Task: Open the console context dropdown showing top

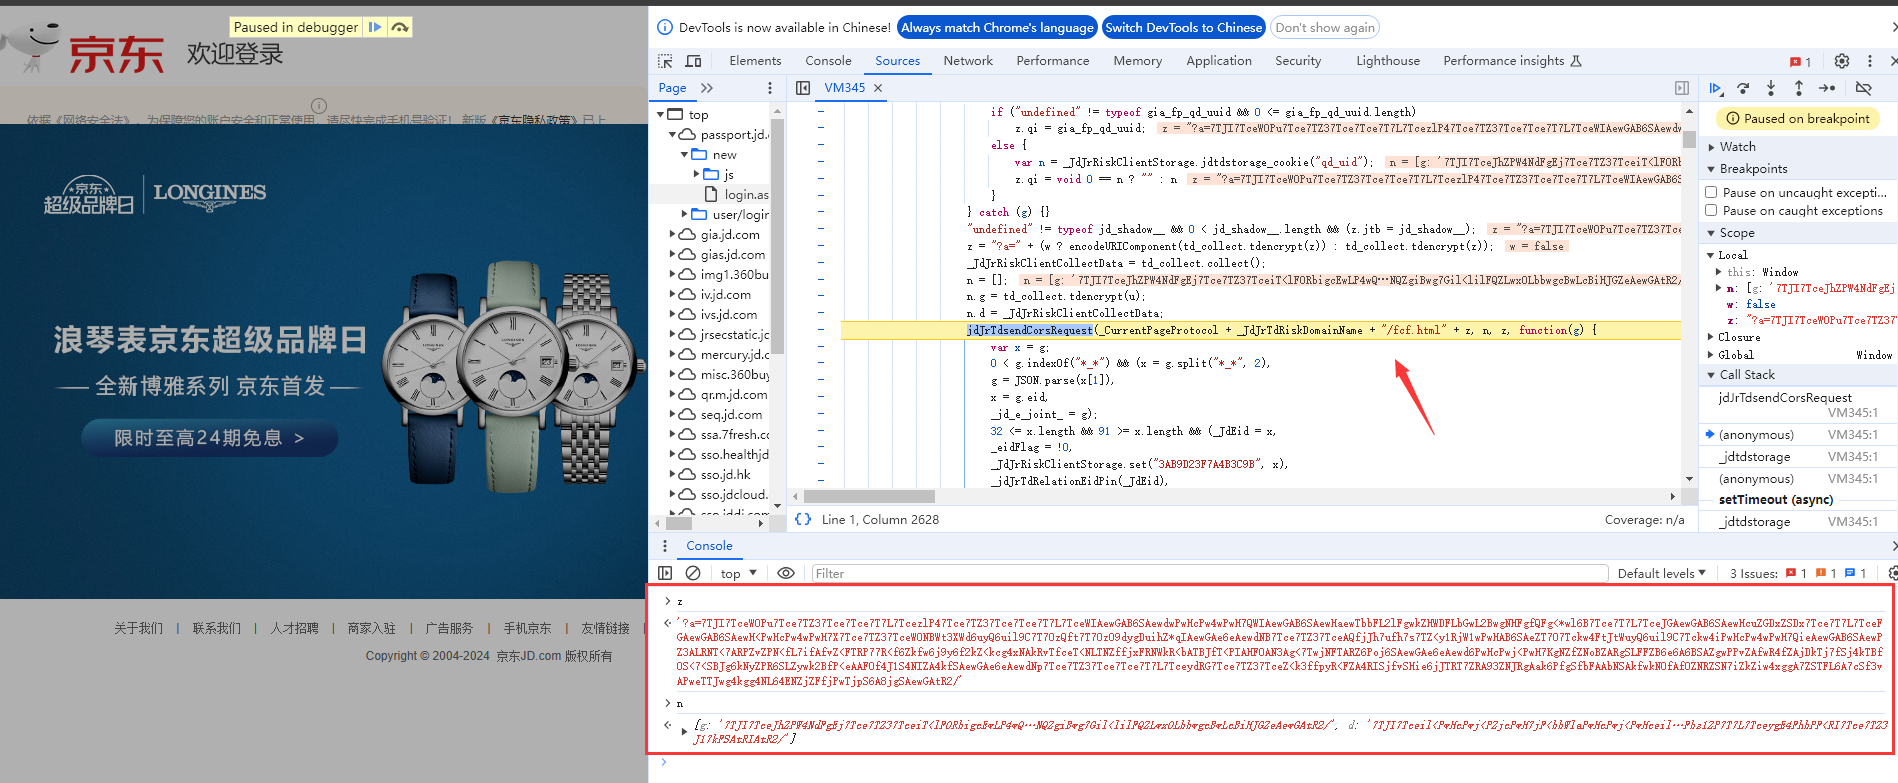Action: point(739,573)
